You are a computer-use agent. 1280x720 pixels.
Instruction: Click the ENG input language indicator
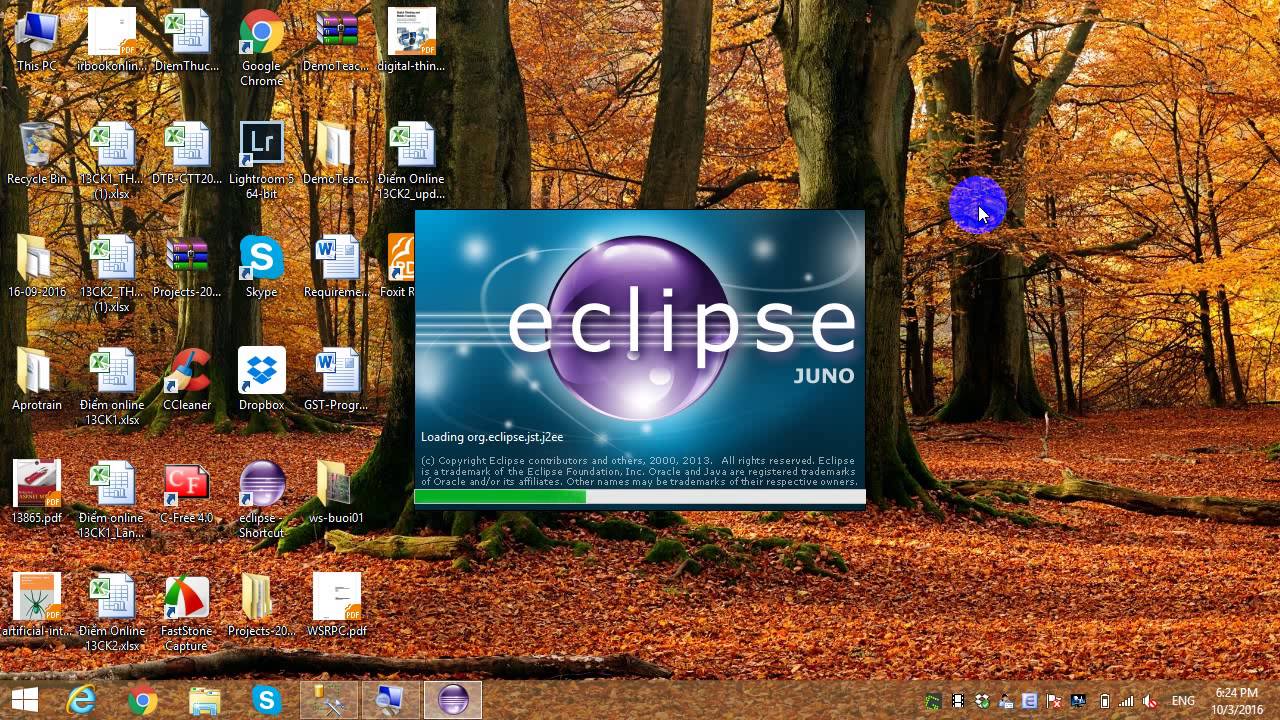1184,701
